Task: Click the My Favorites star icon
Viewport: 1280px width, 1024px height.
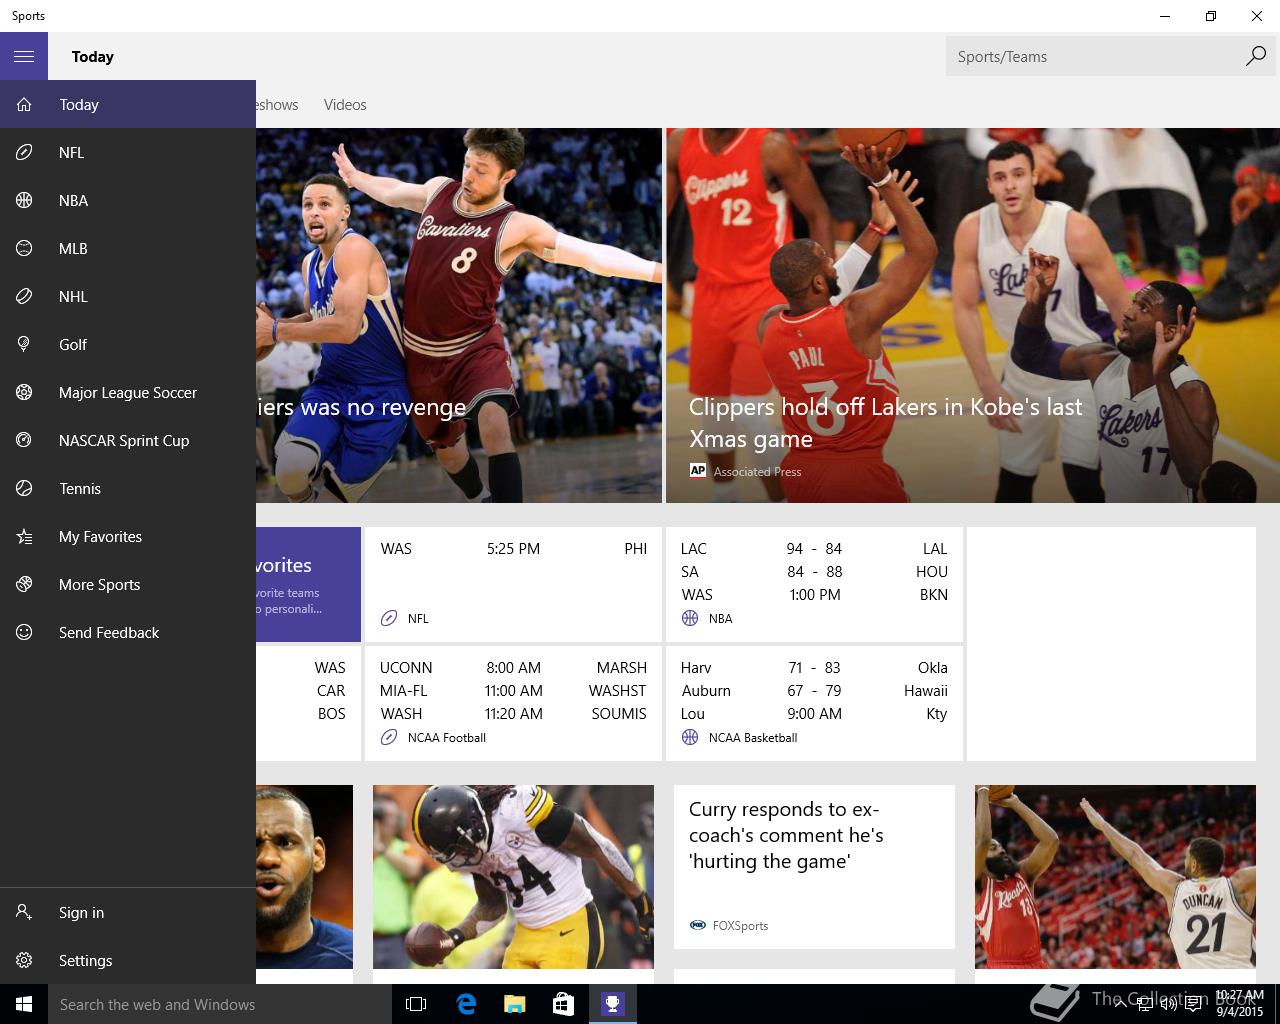Action: [24, 537]
